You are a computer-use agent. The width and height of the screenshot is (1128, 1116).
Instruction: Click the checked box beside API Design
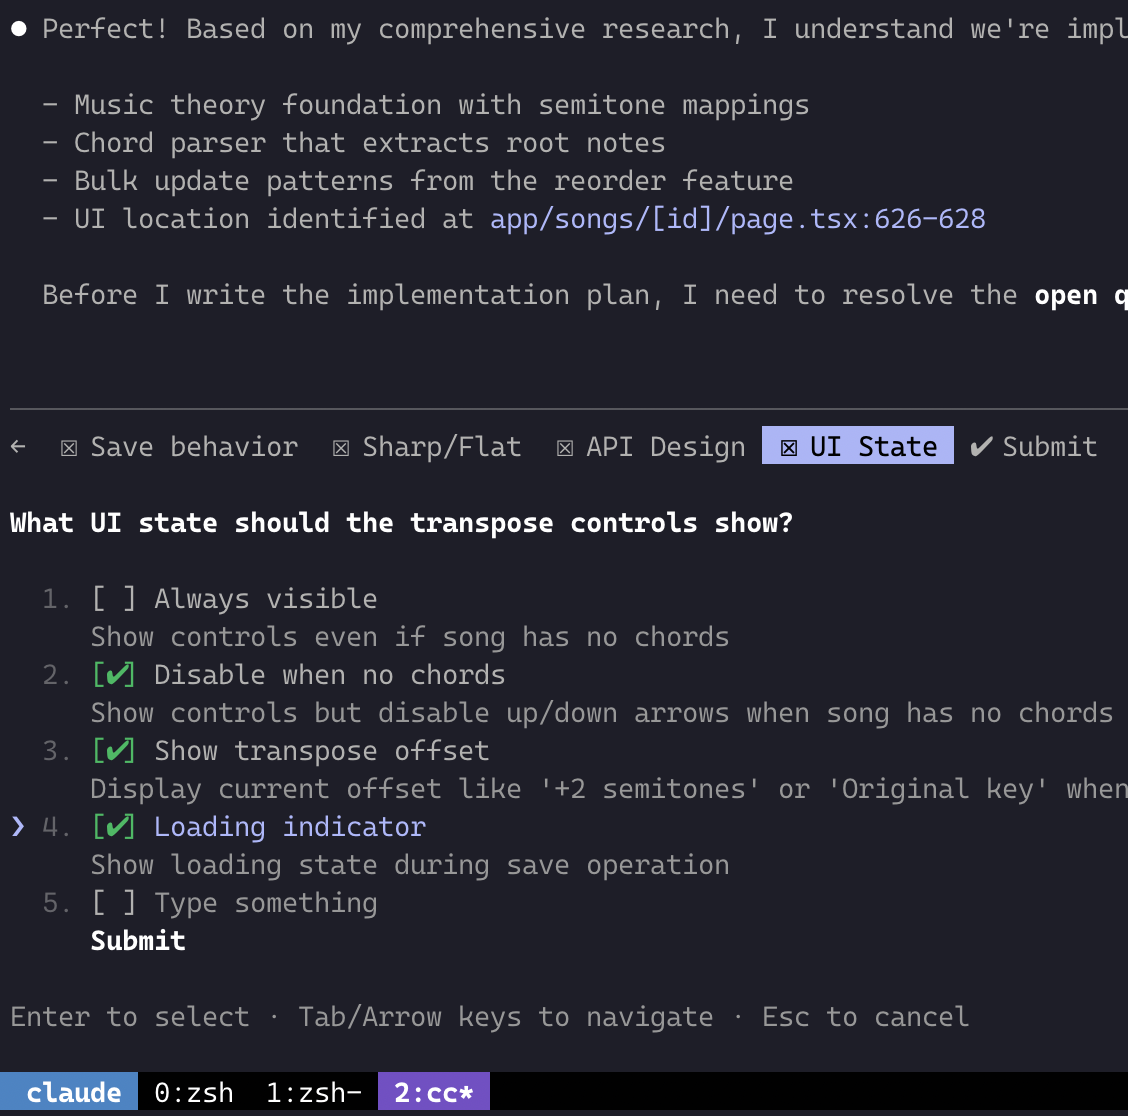pos(564,447)
